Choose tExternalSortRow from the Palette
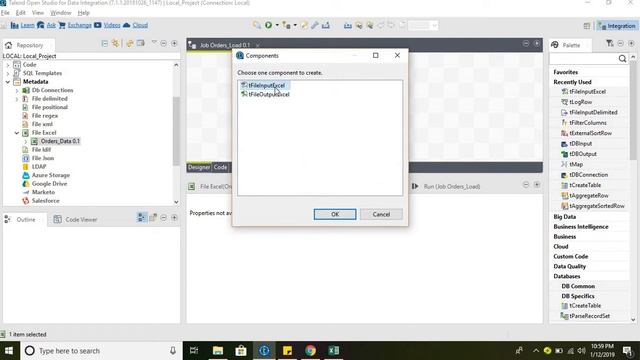This screenshot has width=640, height=360. [590, 133]
